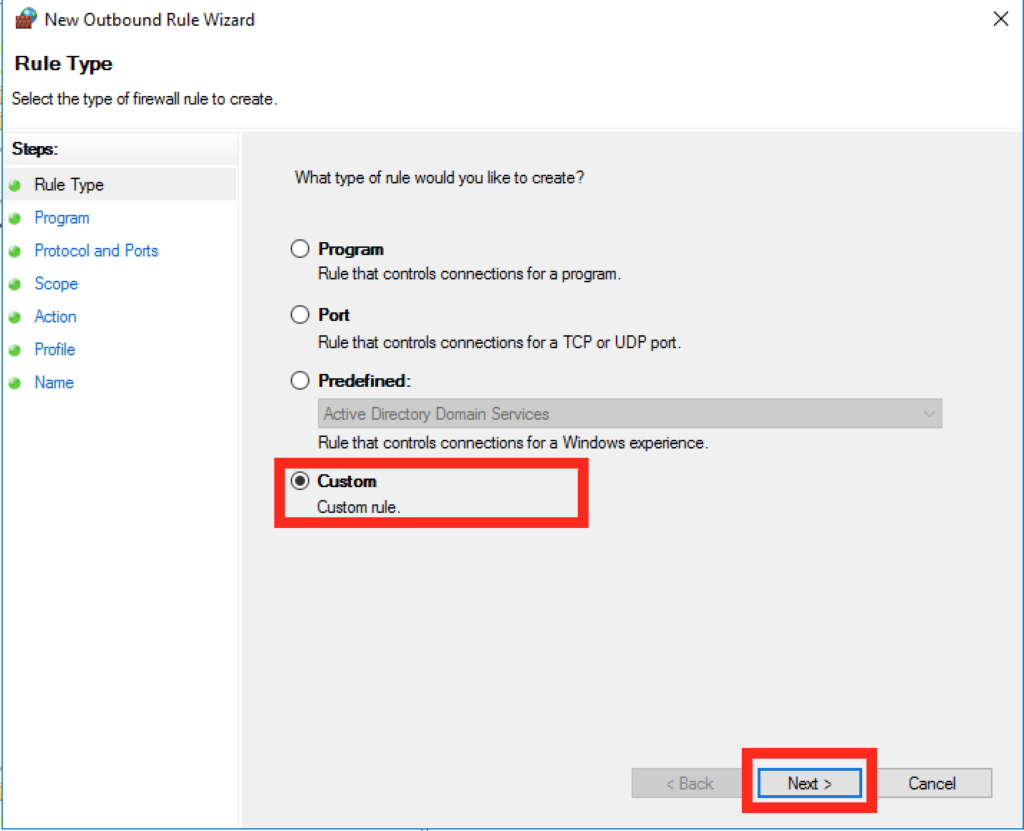The width and height of the screenshot is (1024, 831).
Task: Click green bullet beside Profile step
Action: point(14,350)
